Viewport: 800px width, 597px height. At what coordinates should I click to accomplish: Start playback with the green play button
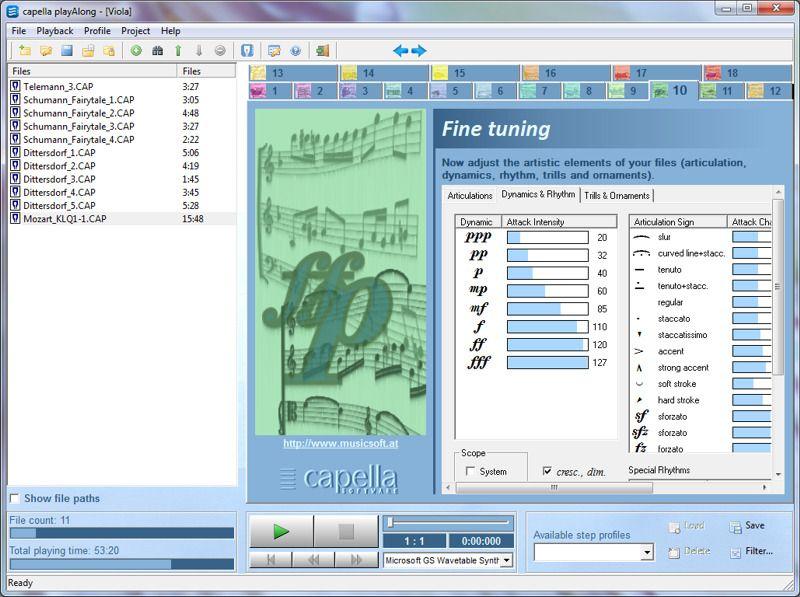(x=281, y=532)
